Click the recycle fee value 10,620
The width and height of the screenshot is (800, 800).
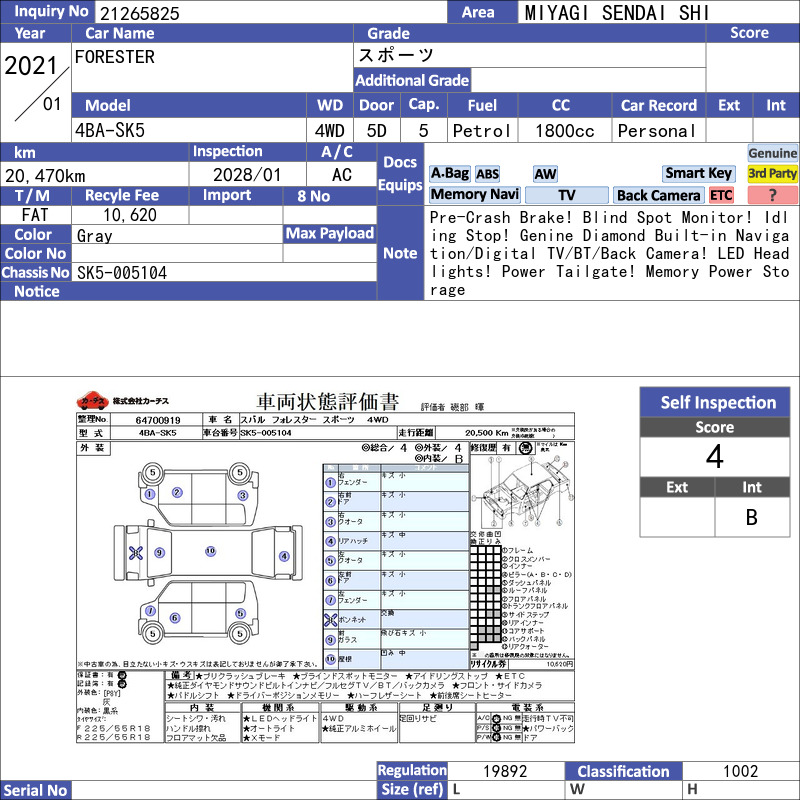[x=130, y=215]
